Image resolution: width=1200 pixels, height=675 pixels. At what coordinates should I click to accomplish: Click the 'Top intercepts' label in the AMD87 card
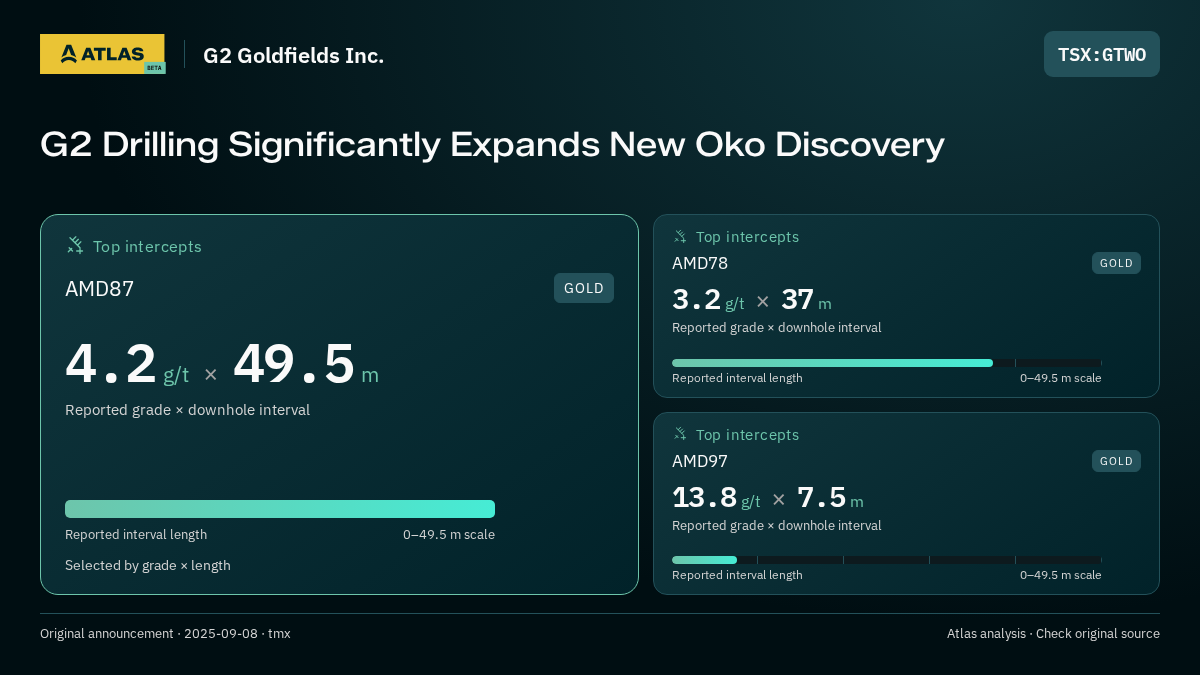click(147, 246)
